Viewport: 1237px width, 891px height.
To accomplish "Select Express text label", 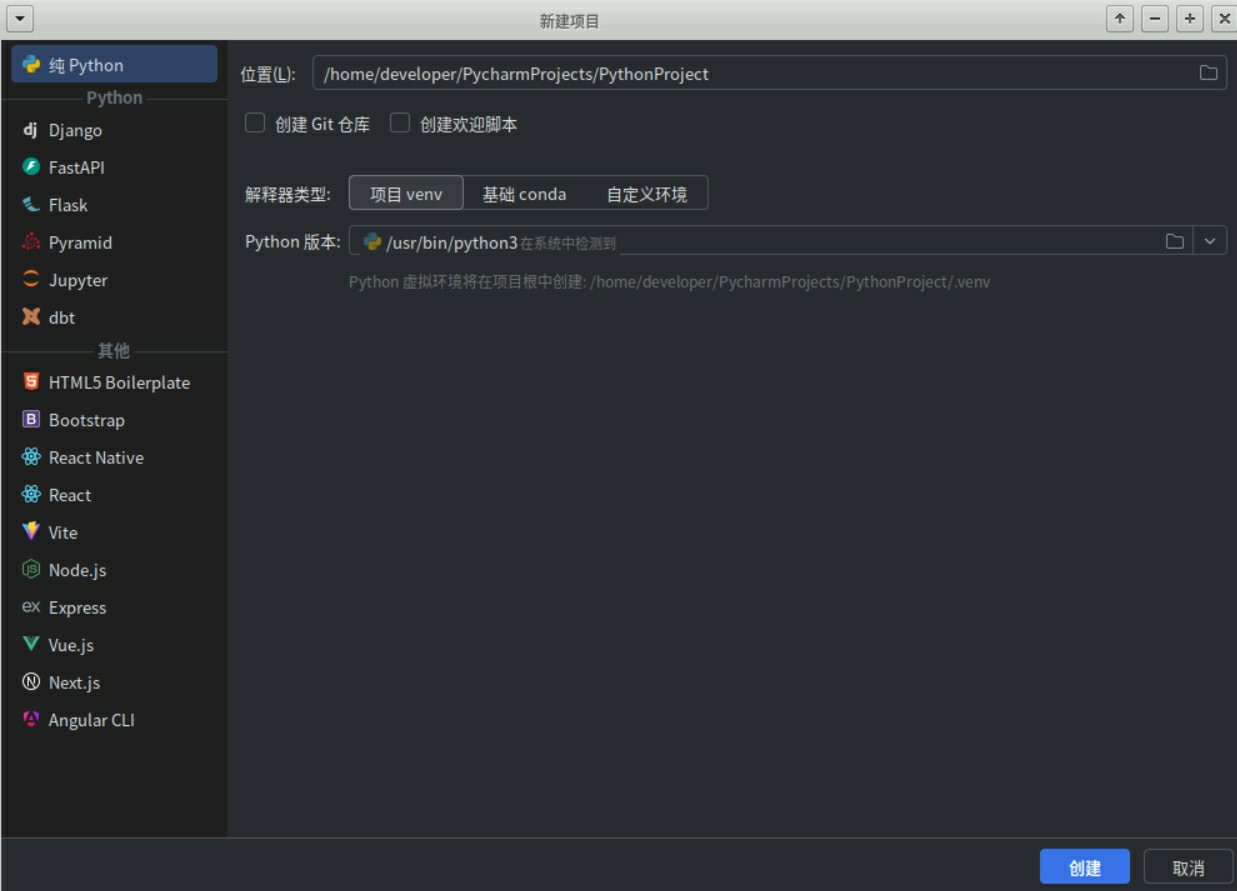I will tap(77, 607).
